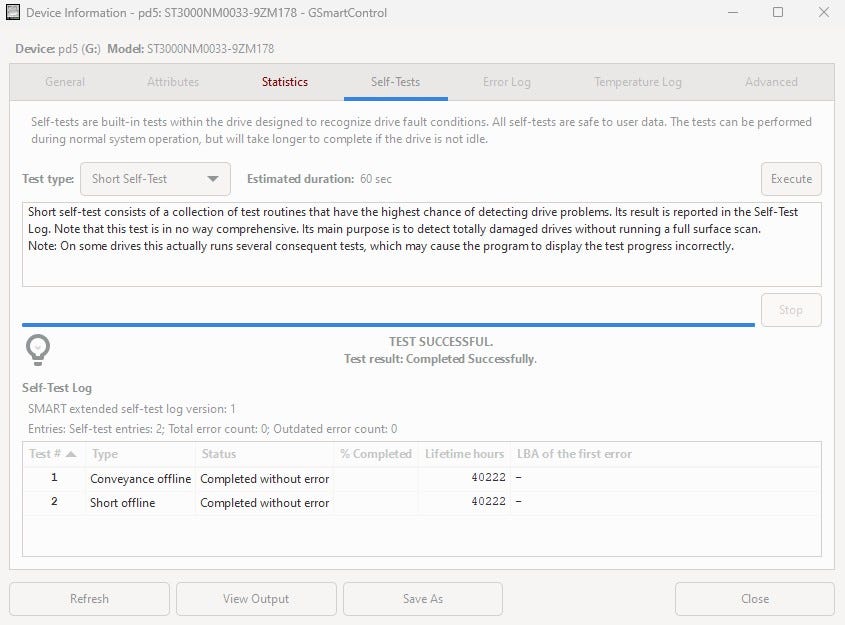Screen dimensions: 845x625
Task: Click the Estimated duration 60 sec label
Action: click(x=319, y=179)
